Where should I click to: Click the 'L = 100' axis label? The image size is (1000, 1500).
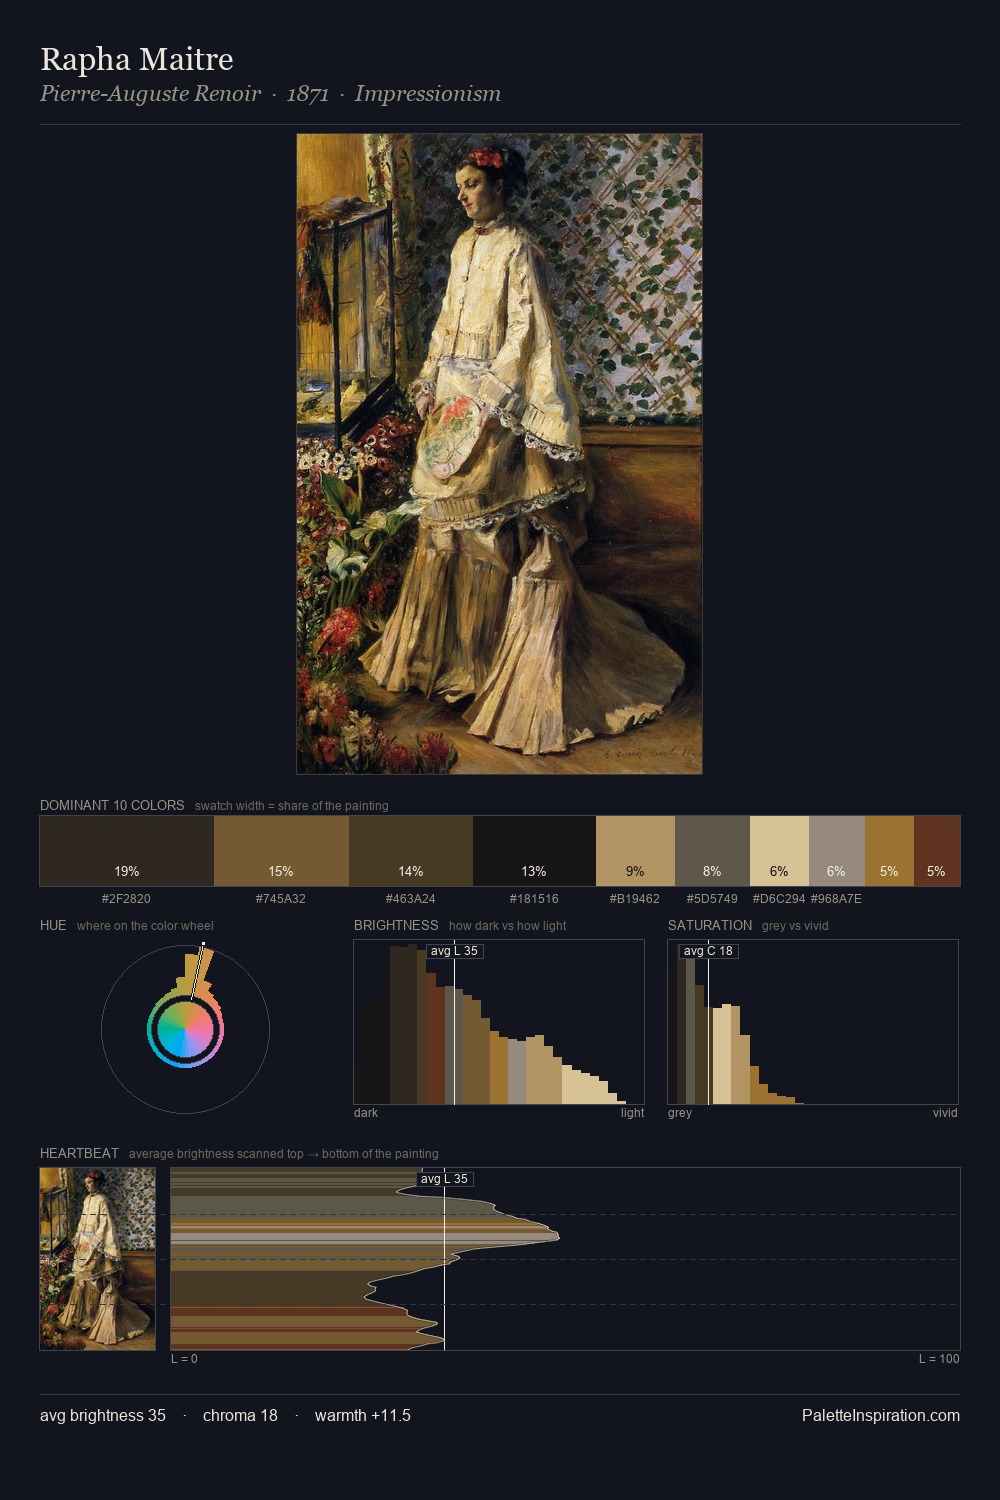point(939,1359)
